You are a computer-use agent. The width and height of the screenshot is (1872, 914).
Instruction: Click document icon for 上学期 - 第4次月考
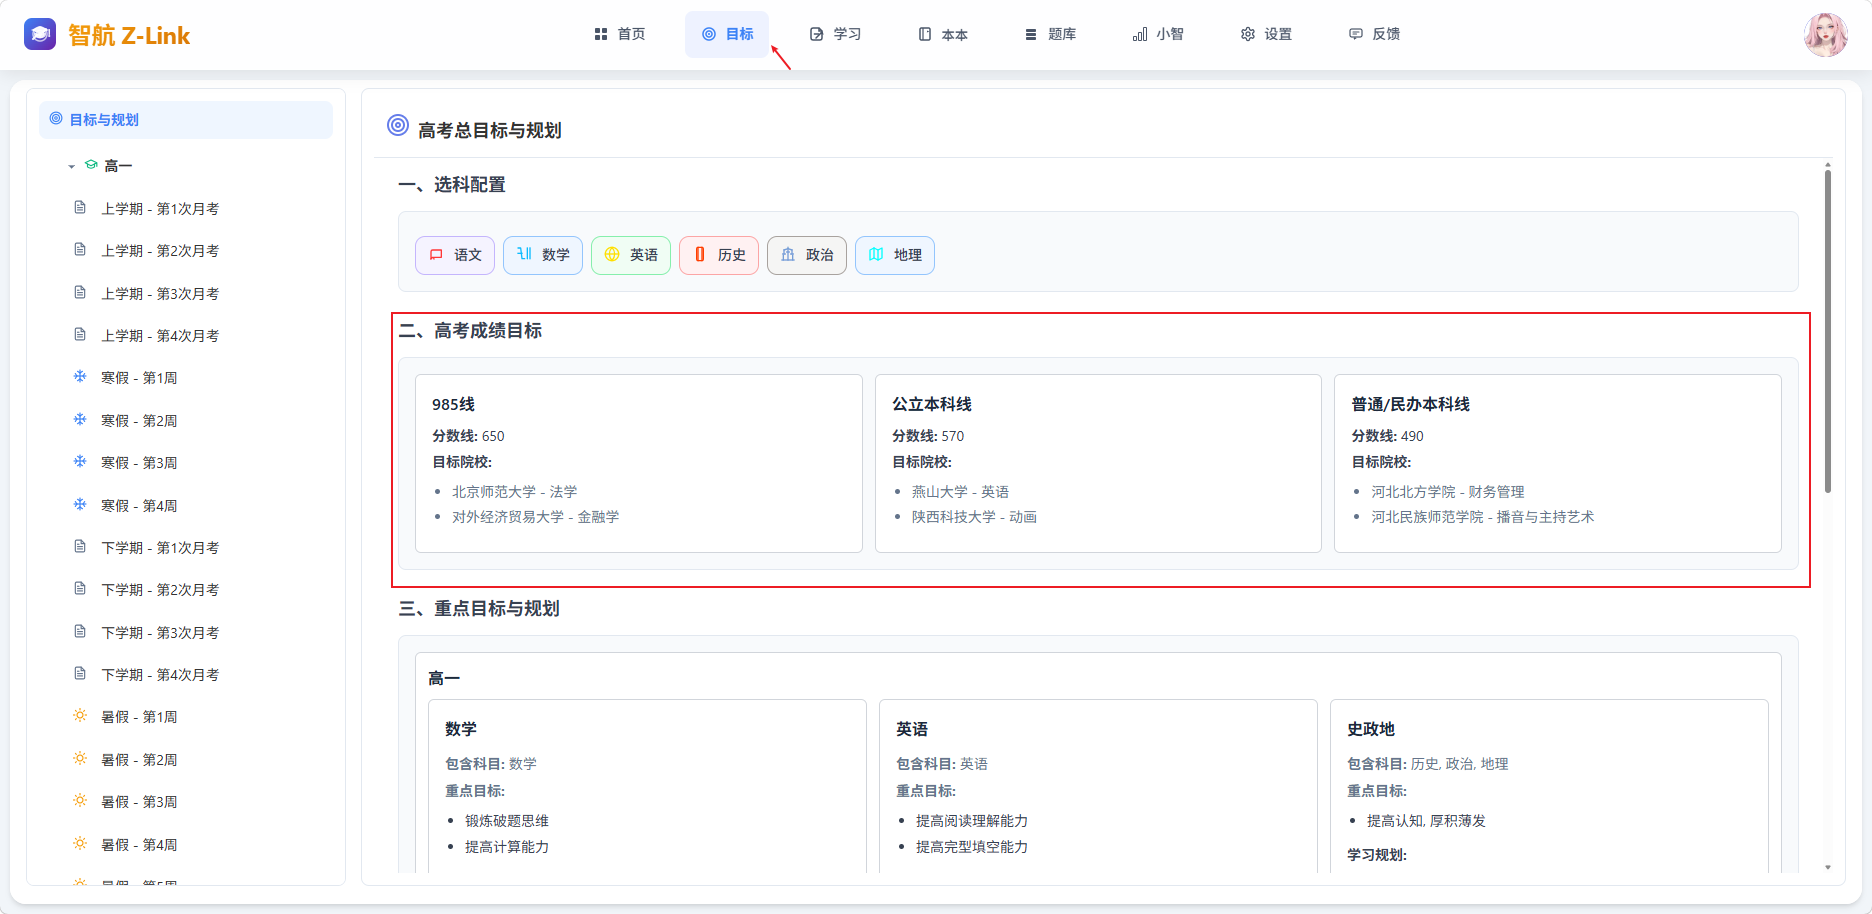pyautogui.click(x=80, y=335)
